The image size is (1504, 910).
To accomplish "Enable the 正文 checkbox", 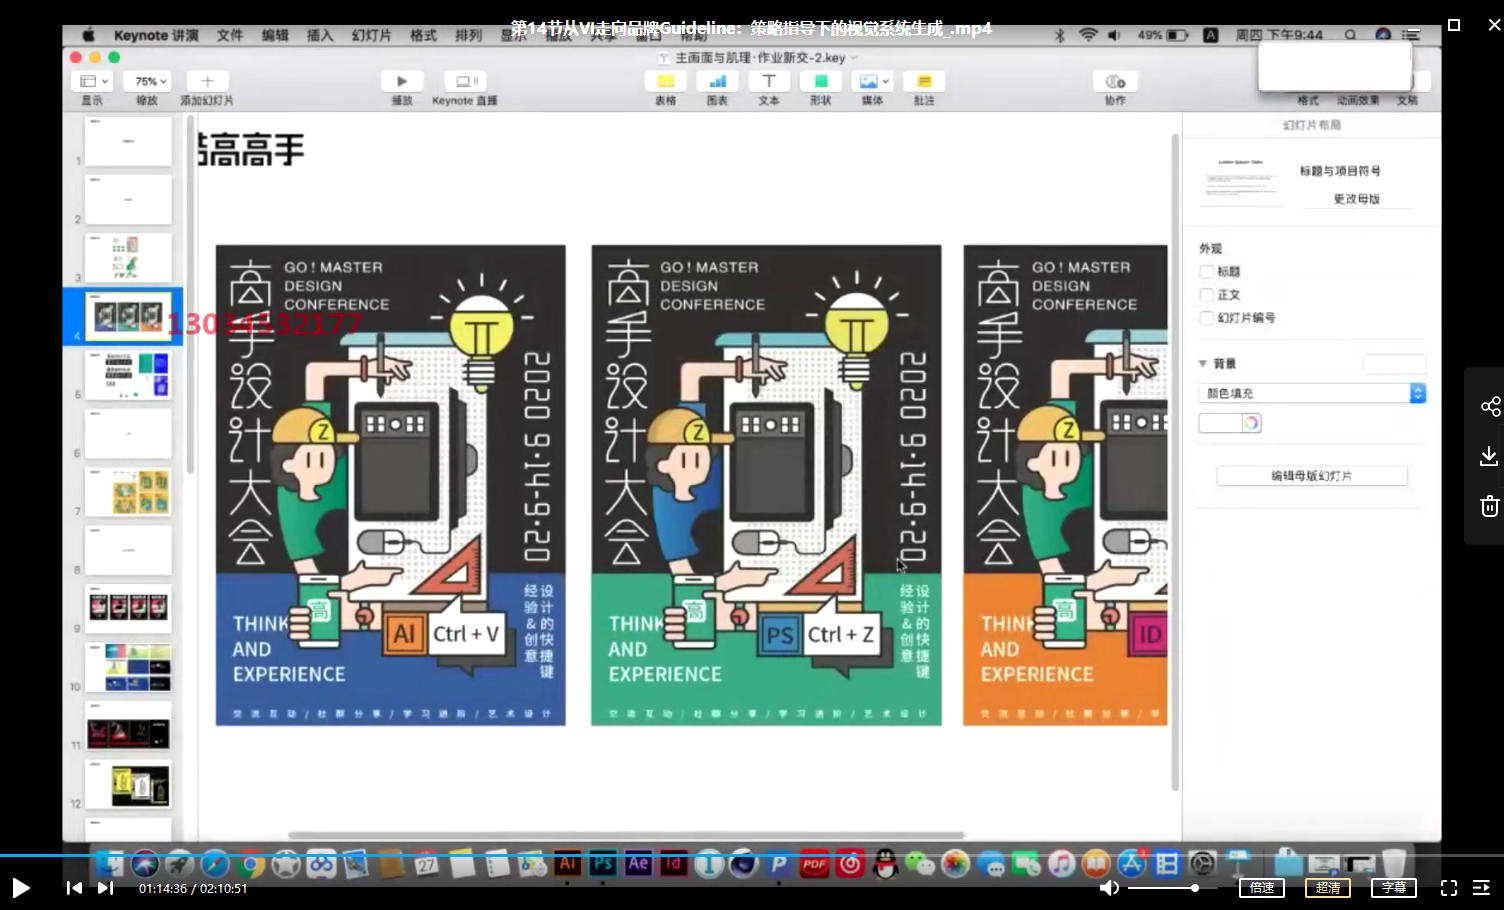I will coord(1207,295).
